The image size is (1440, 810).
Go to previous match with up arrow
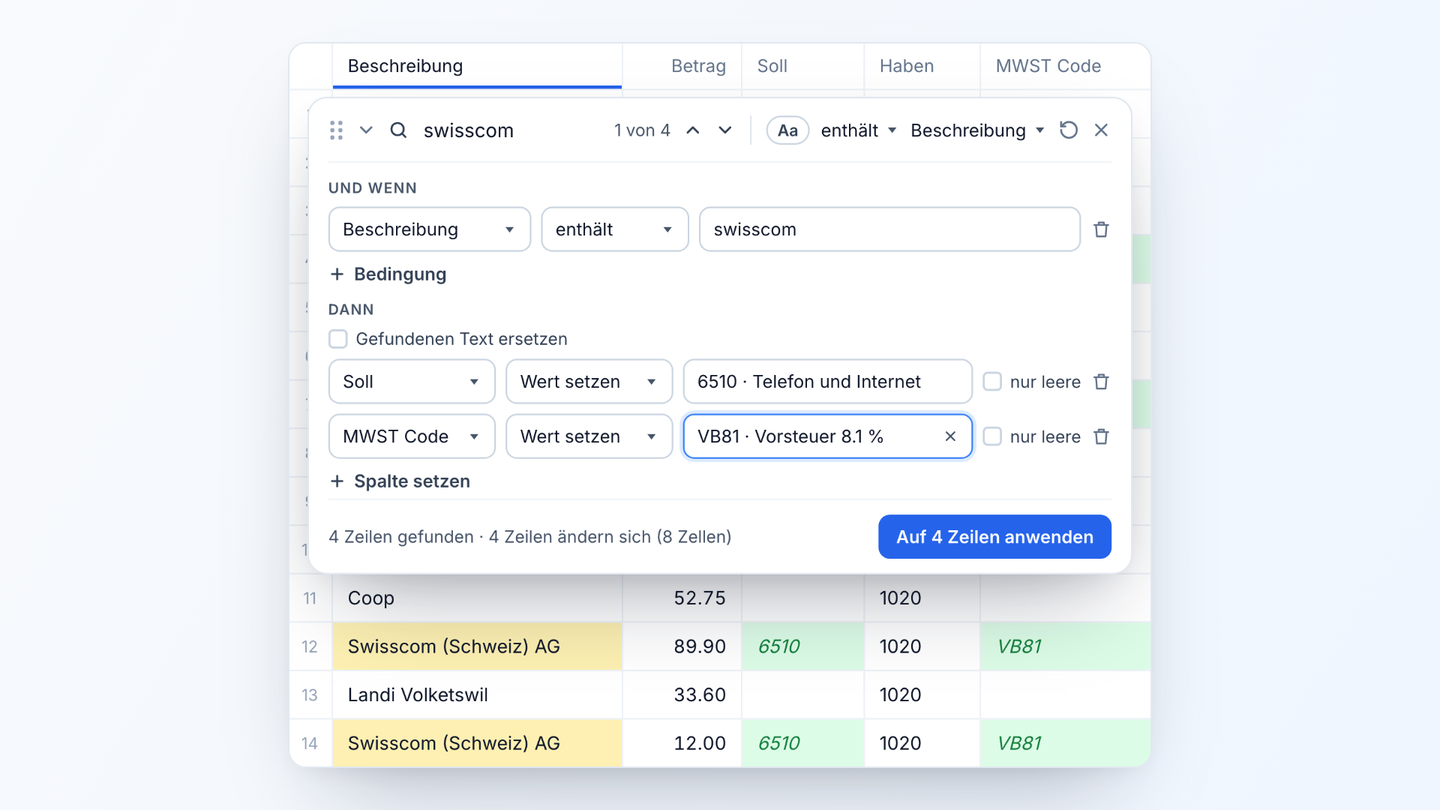point(692,130)
